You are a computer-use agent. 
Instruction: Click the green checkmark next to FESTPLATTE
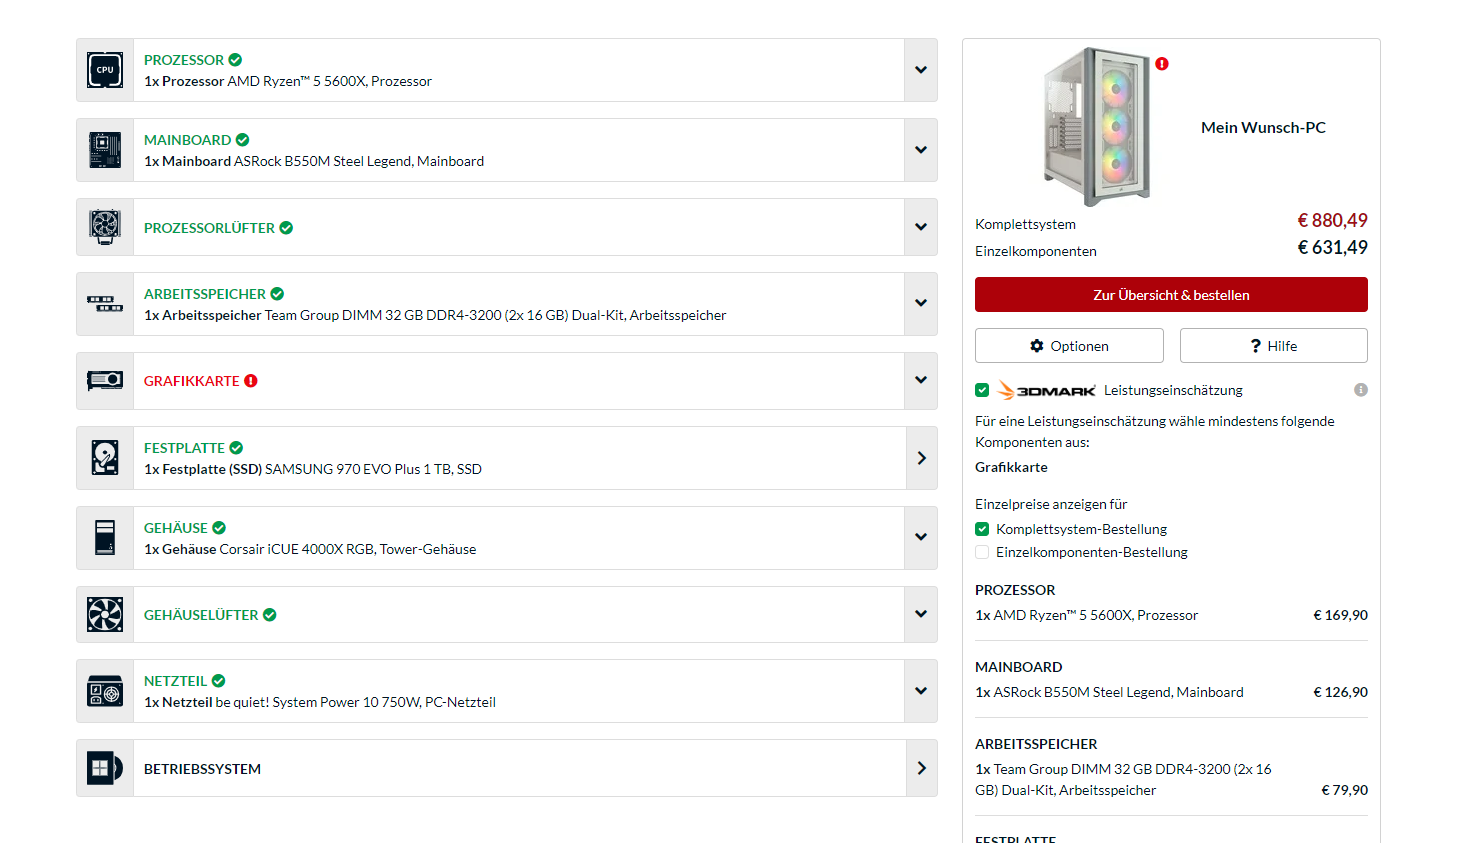click(236, 448)
